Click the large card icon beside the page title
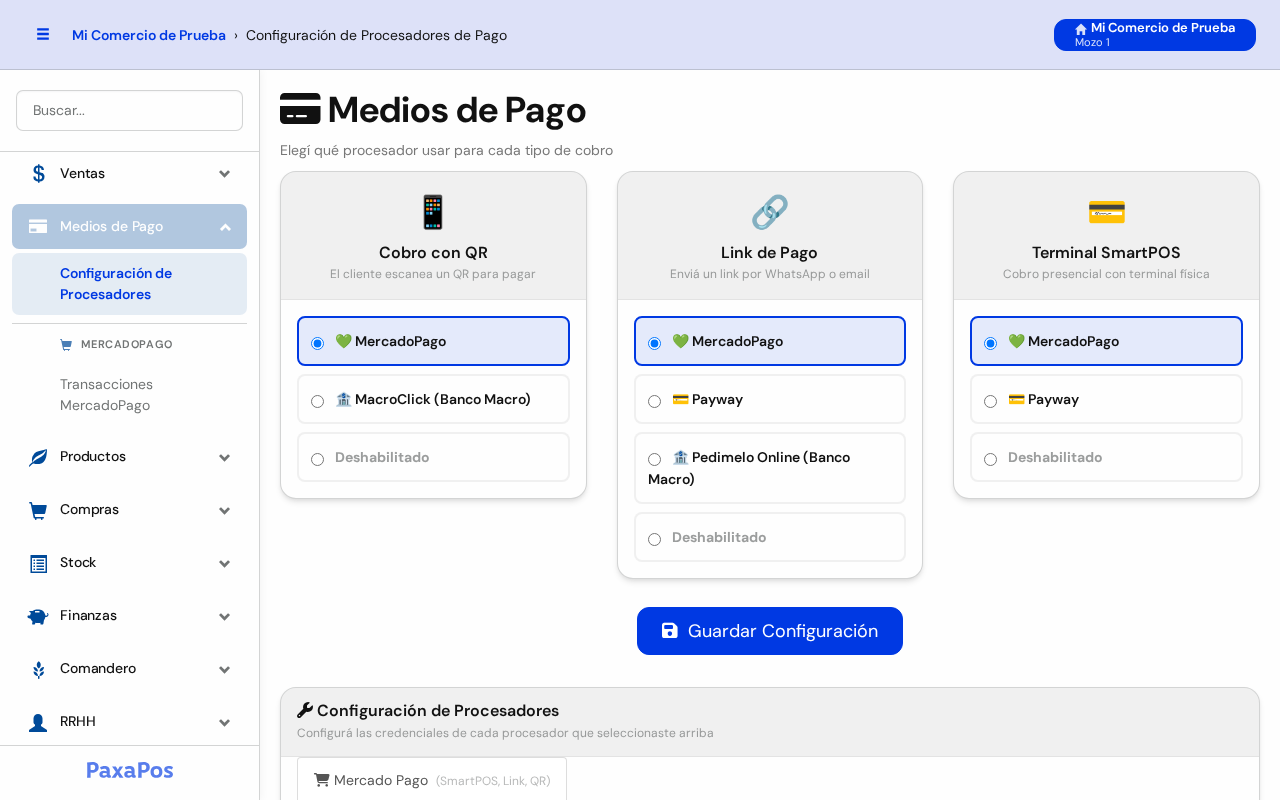 (300, 109)
